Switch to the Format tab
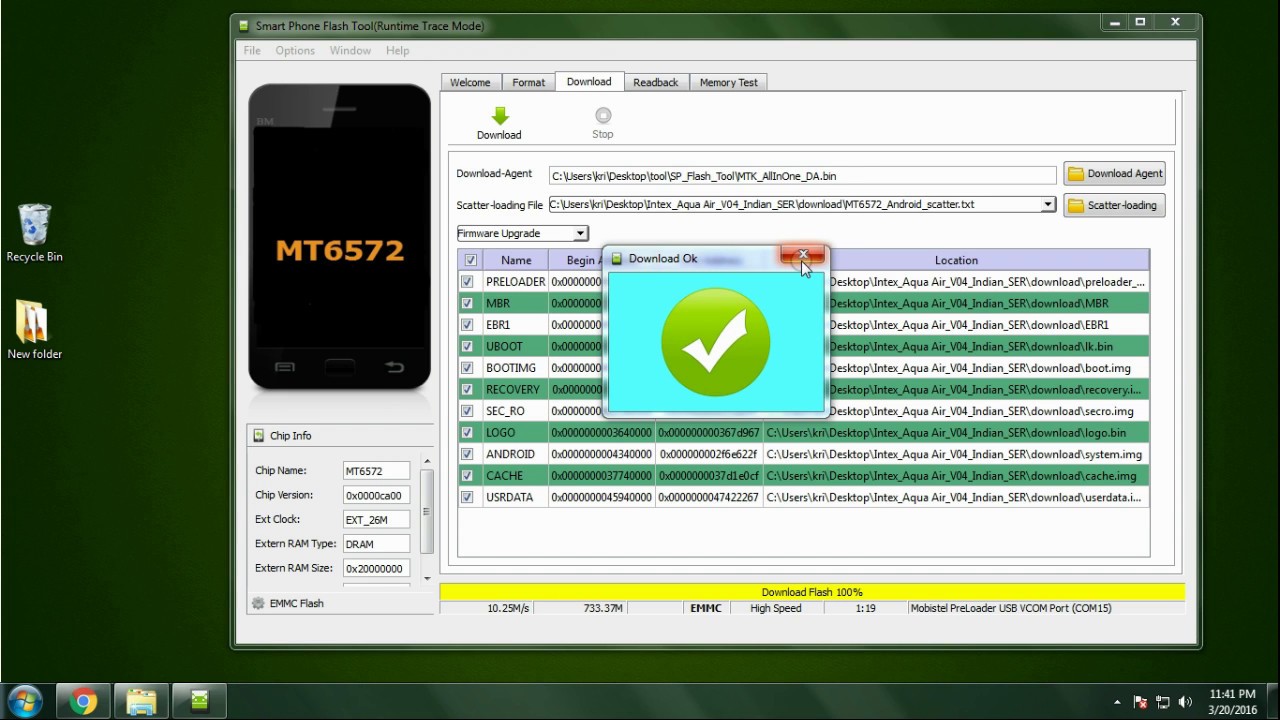The image size is (1280, 720). (x=529, y=82)
